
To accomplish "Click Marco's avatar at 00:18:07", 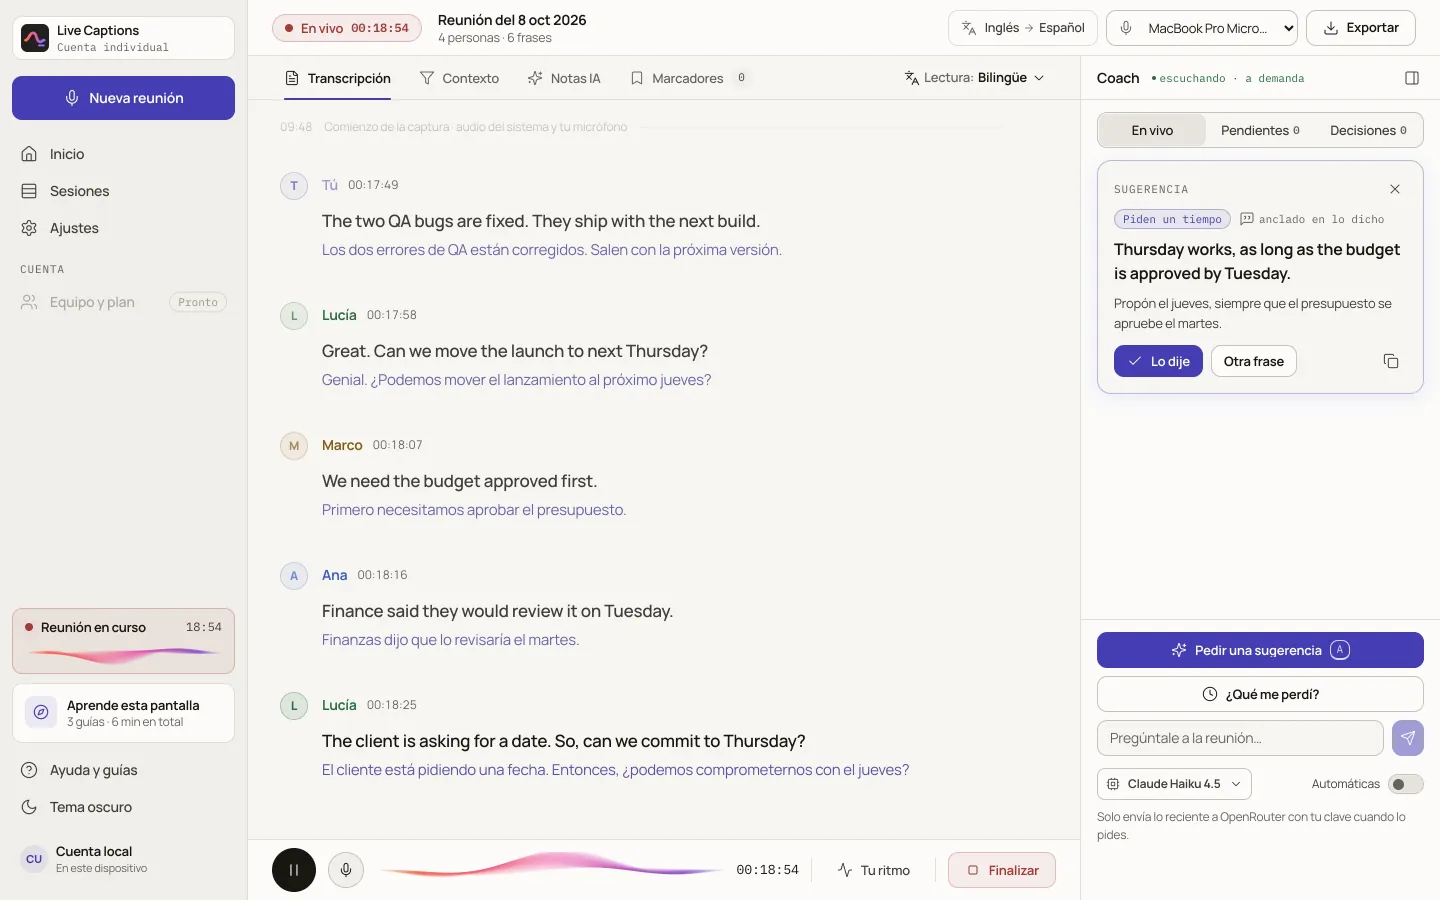I will (294, 446).
